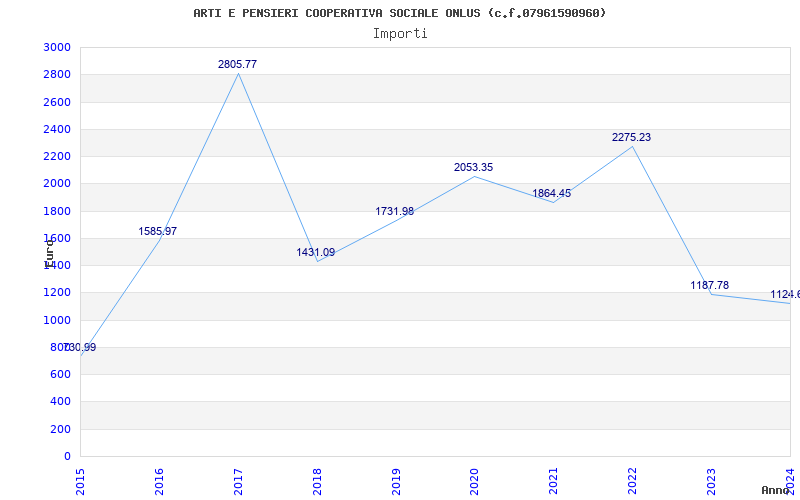Click the y-axis value 2000
The width and height of the screenshot is (800, 500).
click(57, 184)
